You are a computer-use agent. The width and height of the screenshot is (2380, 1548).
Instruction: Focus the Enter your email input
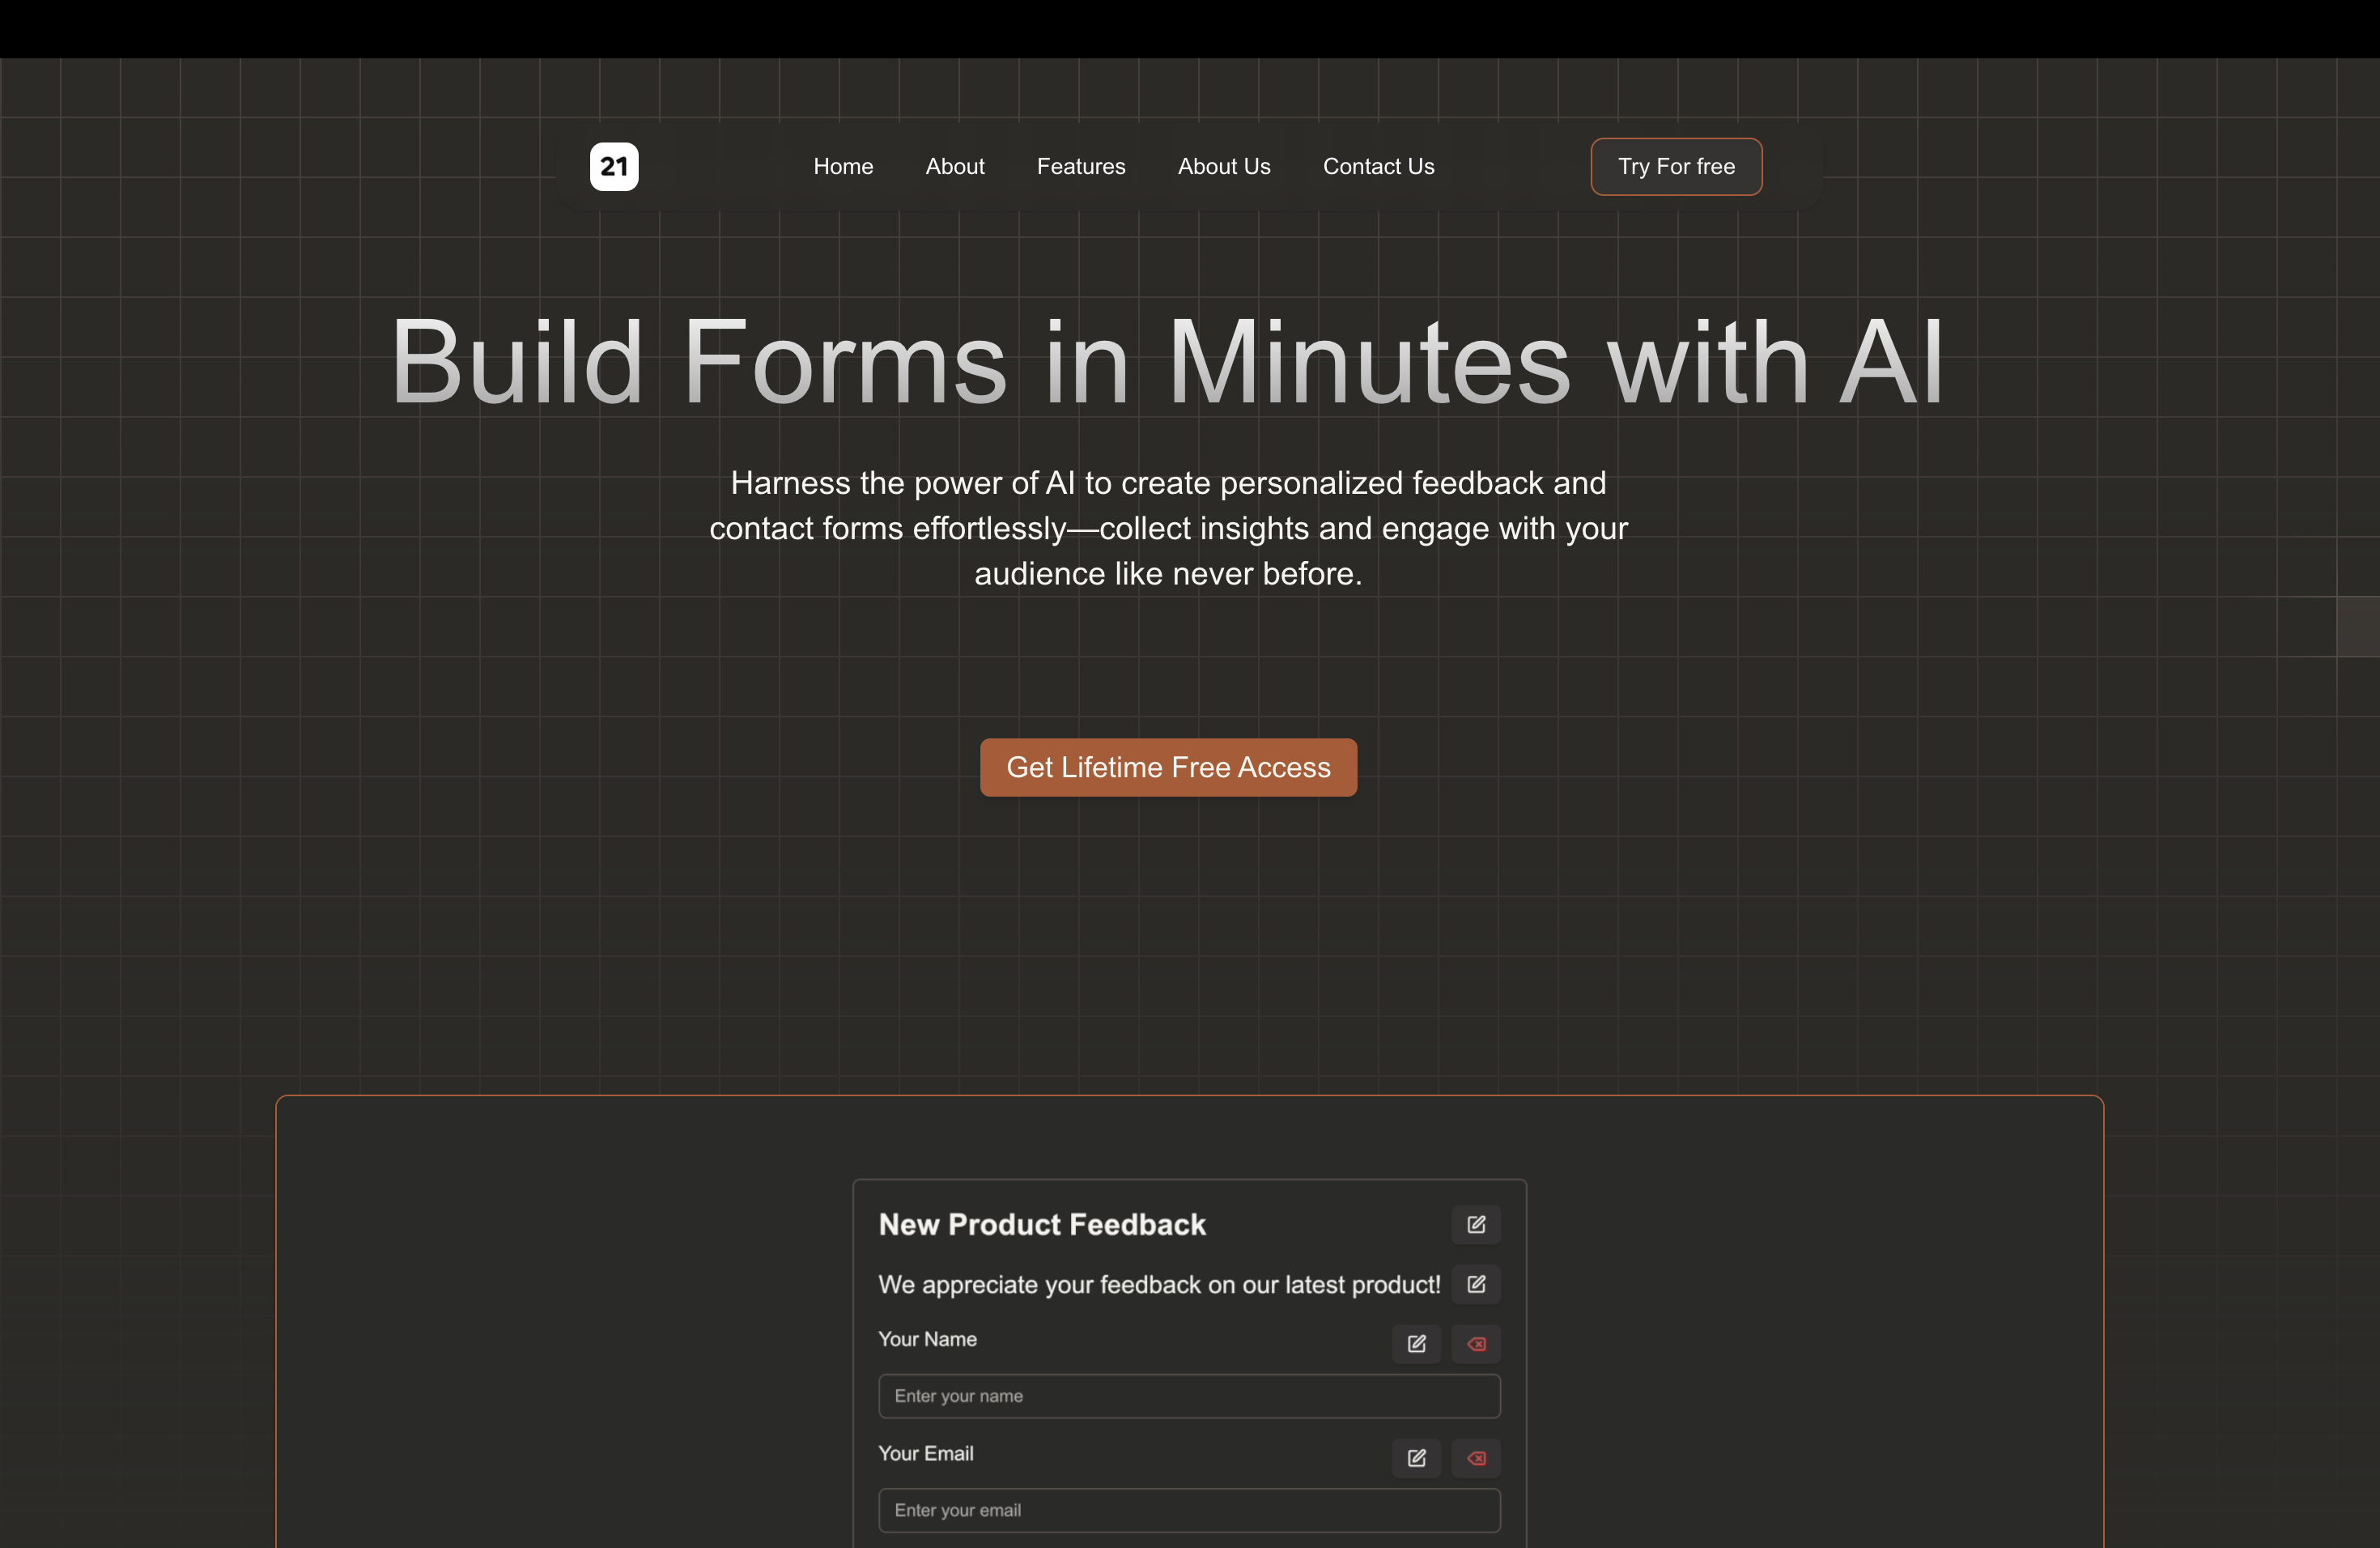pyautogui.click(x=1188, y=1510)
